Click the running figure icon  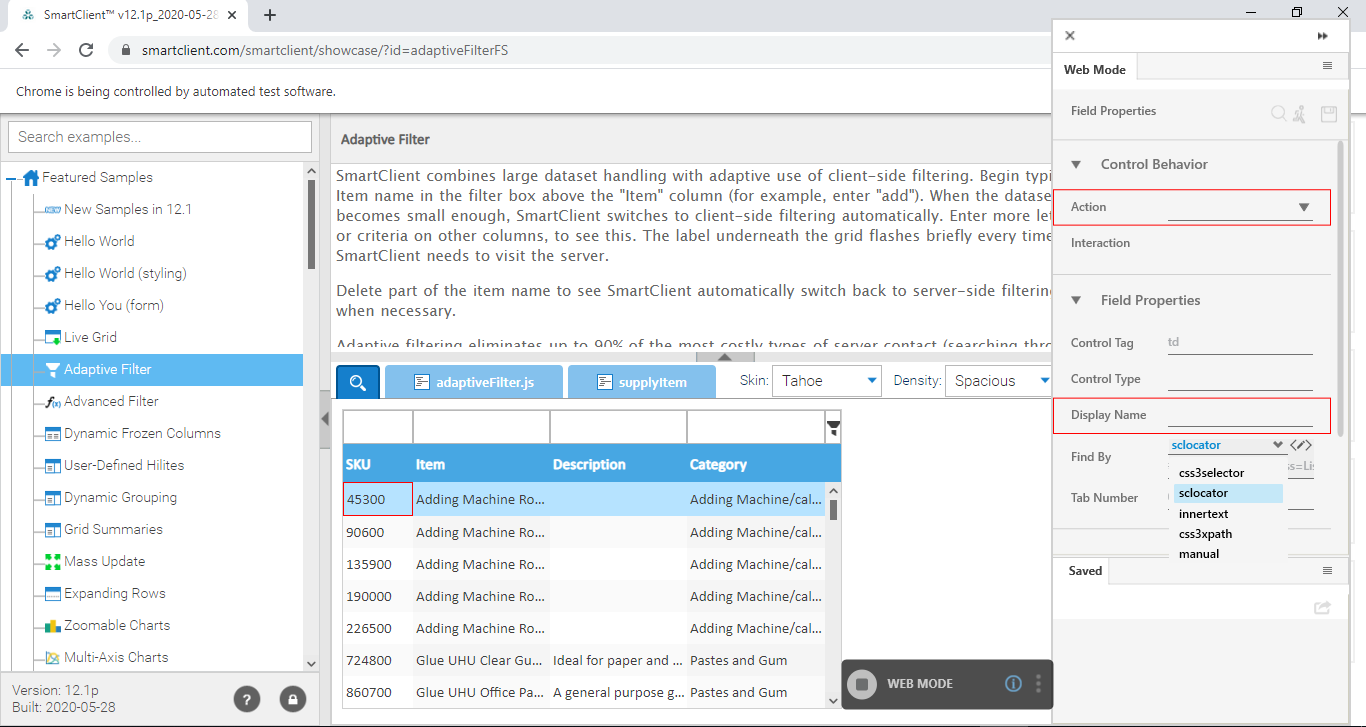click(x=1299, y=114)
